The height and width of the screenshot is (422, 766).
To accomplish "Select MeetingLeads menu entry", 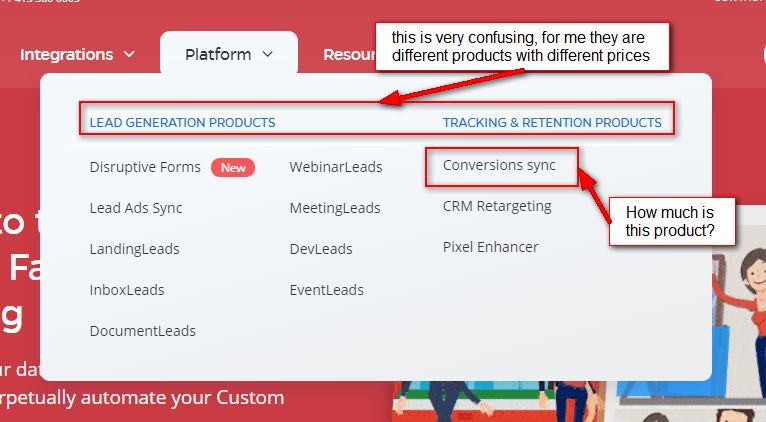I will pyautogui.click(x=335, y=208).
